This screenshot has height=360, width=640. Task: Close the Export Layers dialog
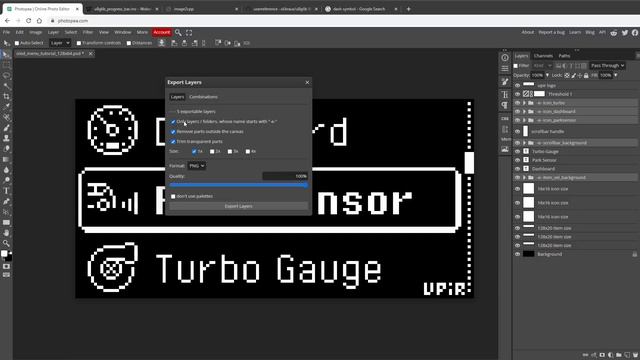[307, 82]
